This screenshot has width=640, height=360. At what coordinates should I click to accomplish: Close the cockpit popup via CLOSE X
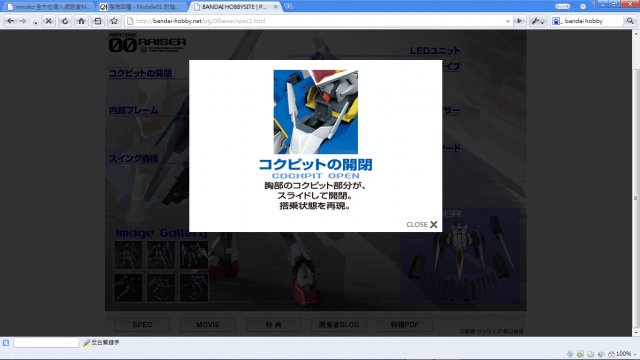(x=422, y=224)
